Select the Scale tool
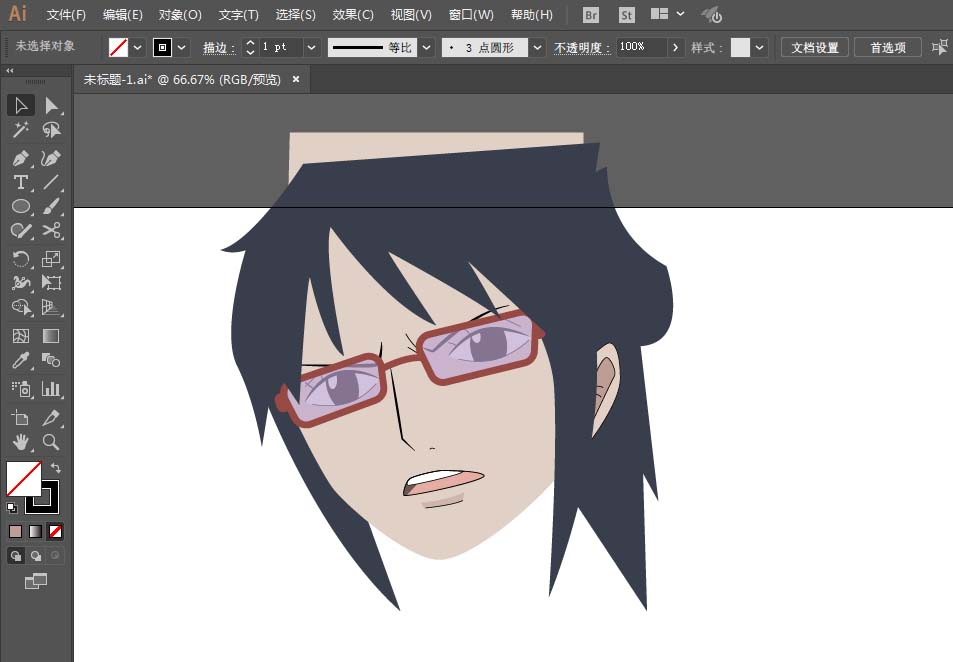Screen dimensions: 953x662 [51, 259]
